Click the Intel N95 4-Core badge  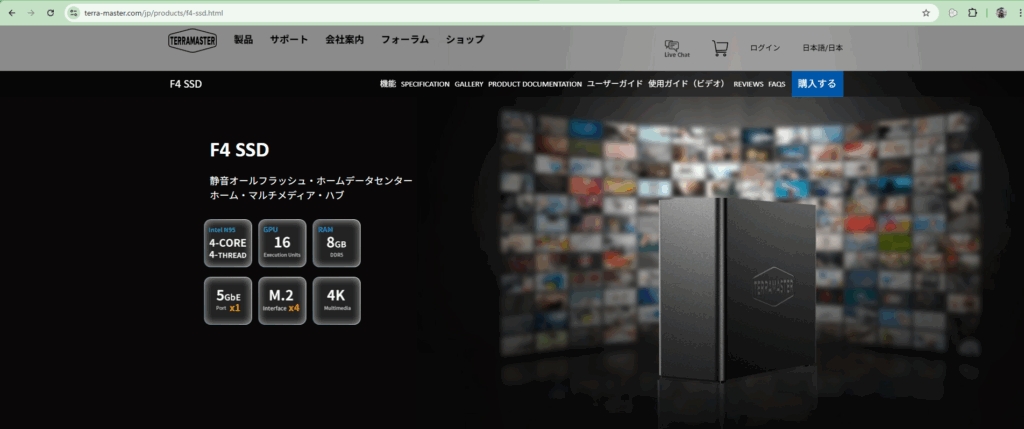click(228, 243)
